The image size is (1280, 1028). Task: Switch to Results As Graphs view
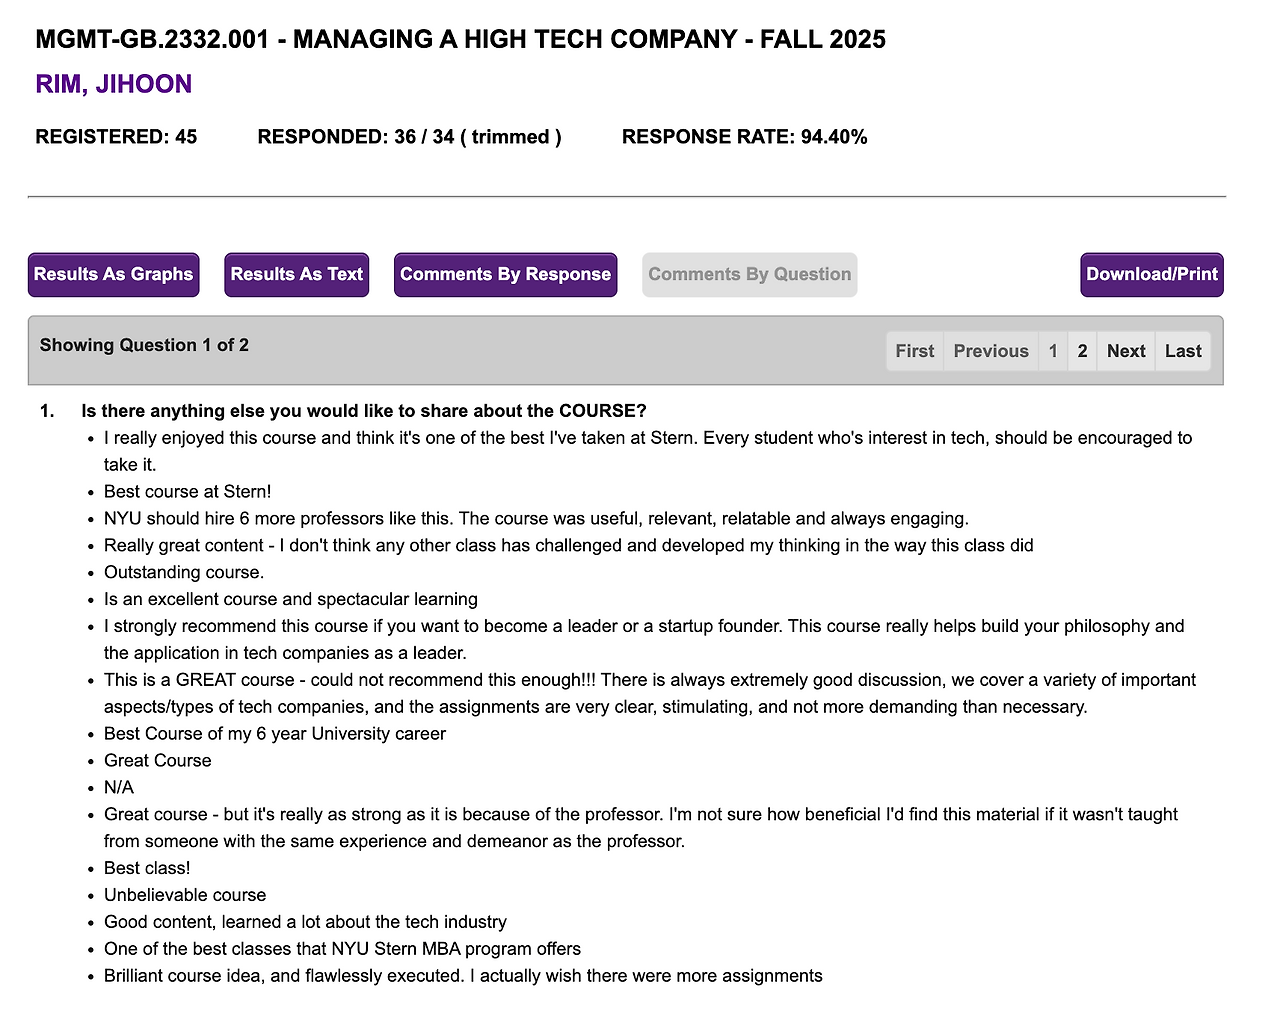(113, 274)
